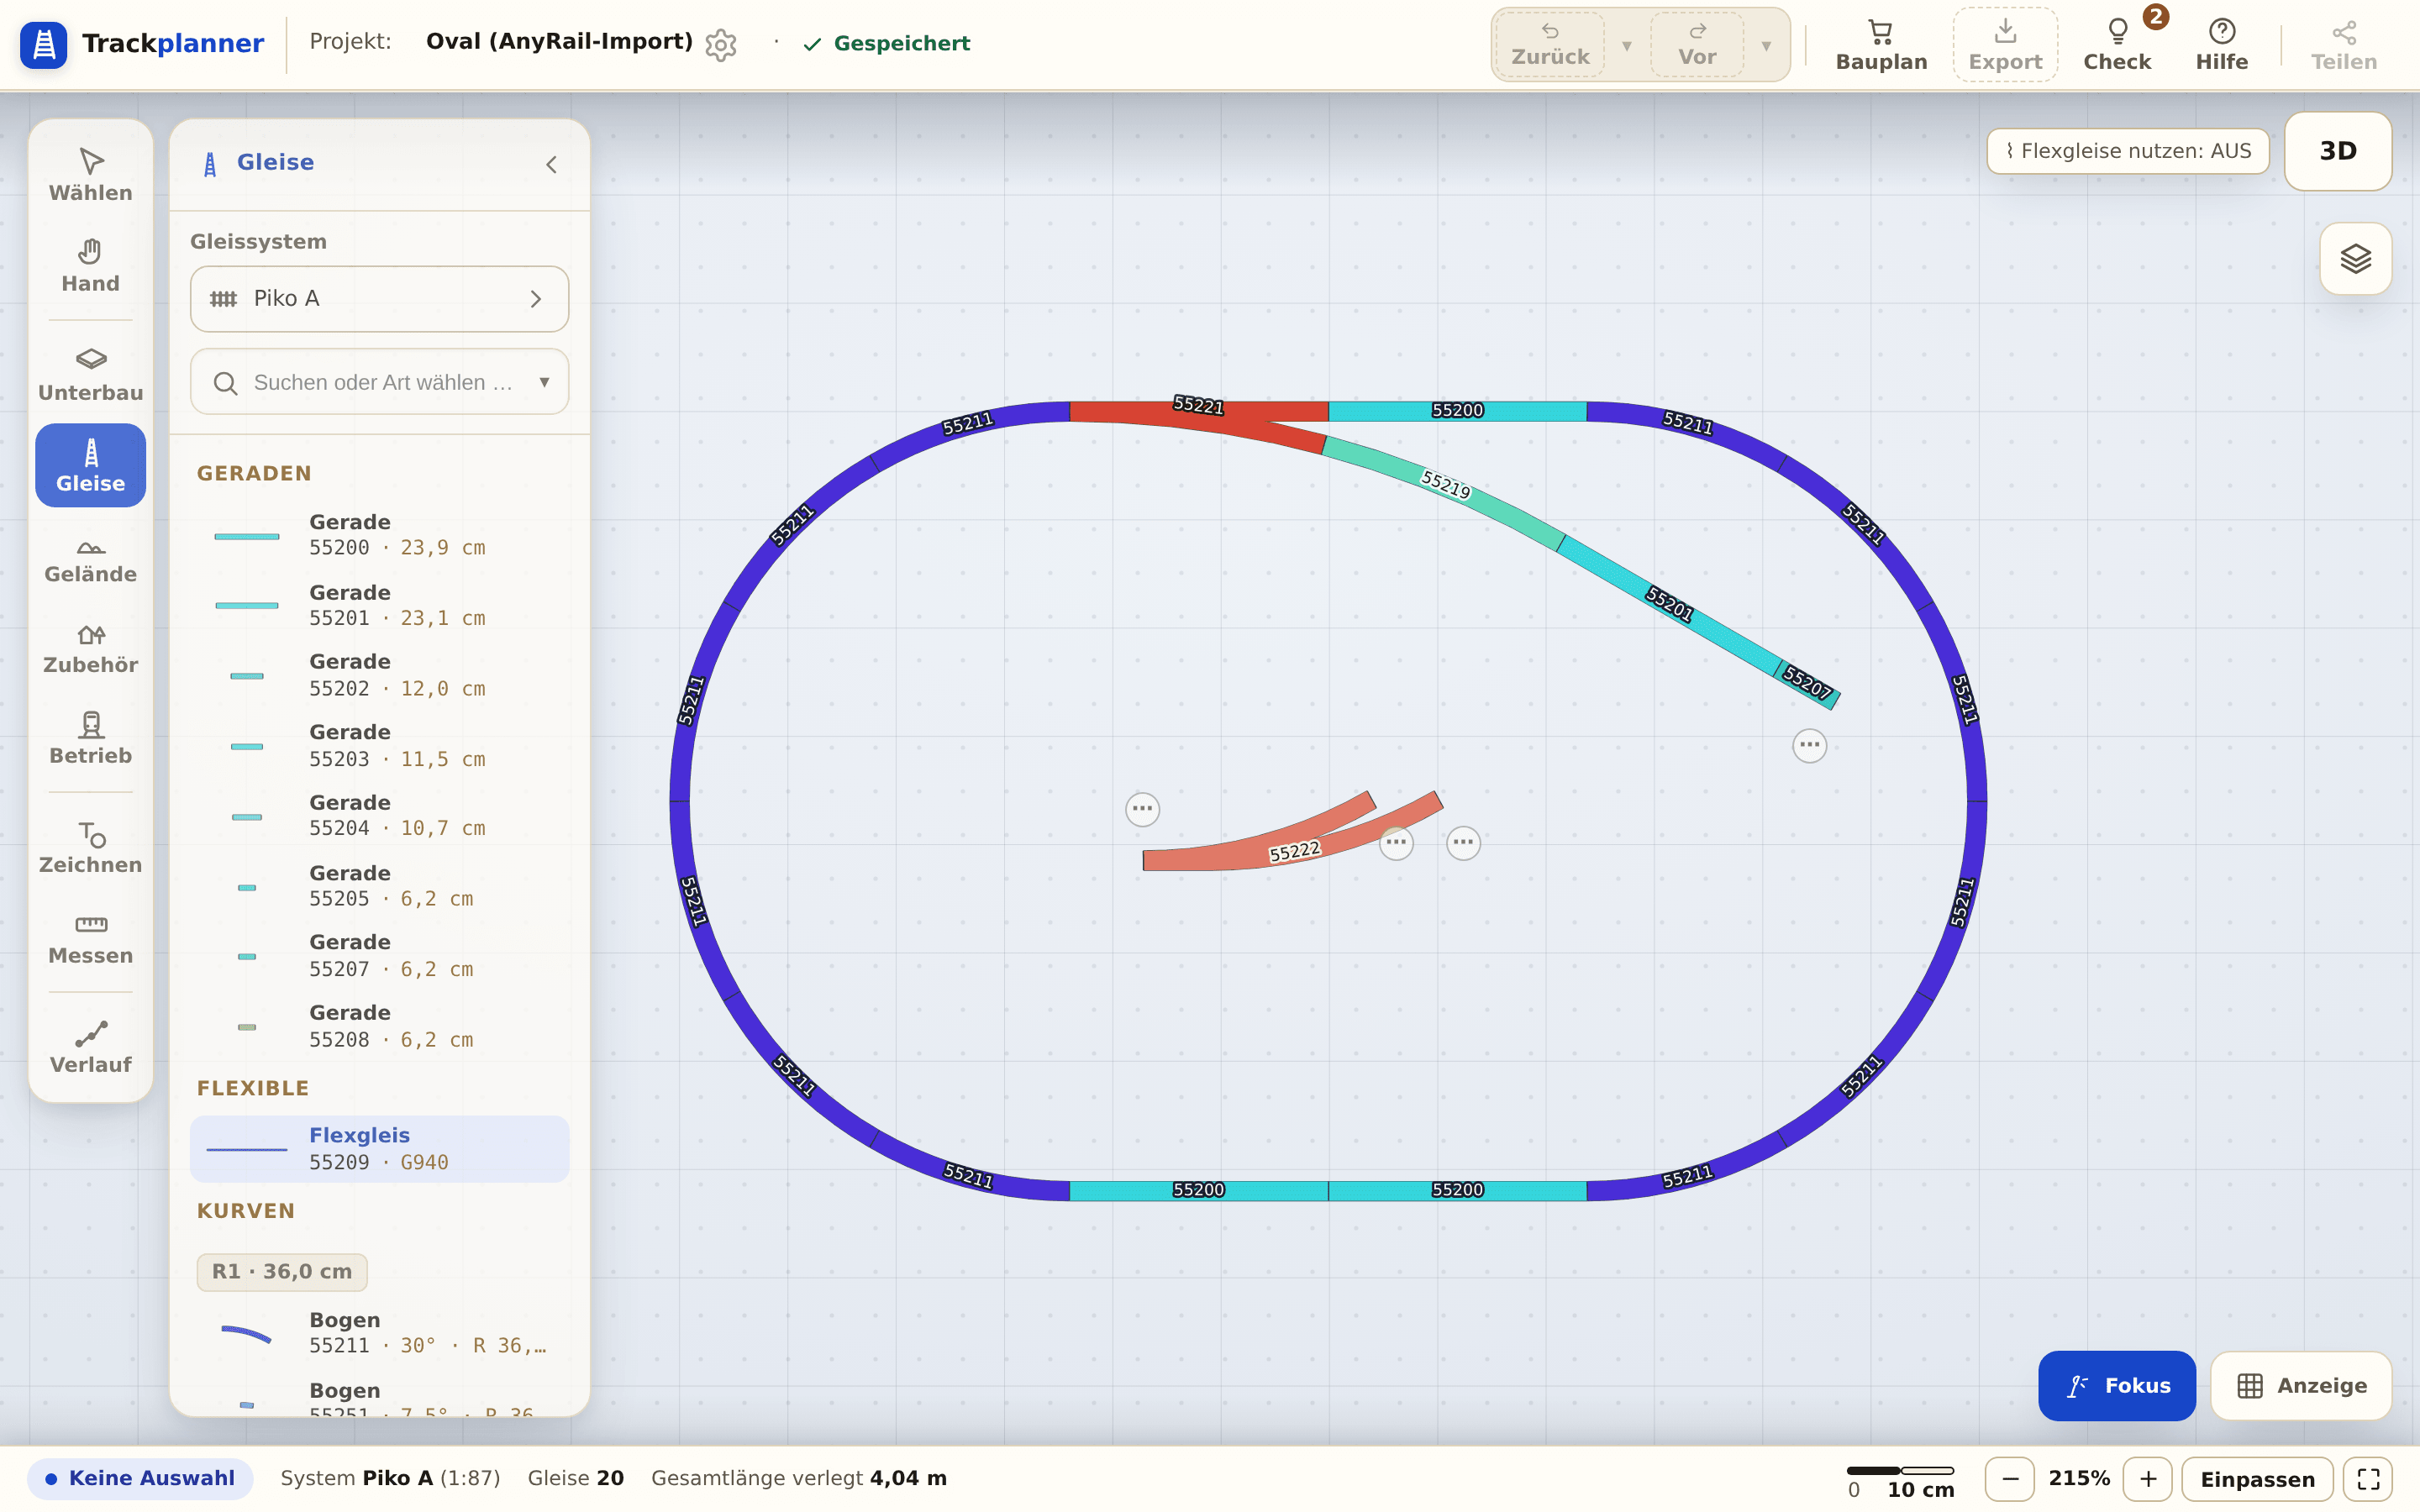Open the Anzeige display options
The width and height of the screenshot is (2420, 1512).
[x=2301, y=1385]
